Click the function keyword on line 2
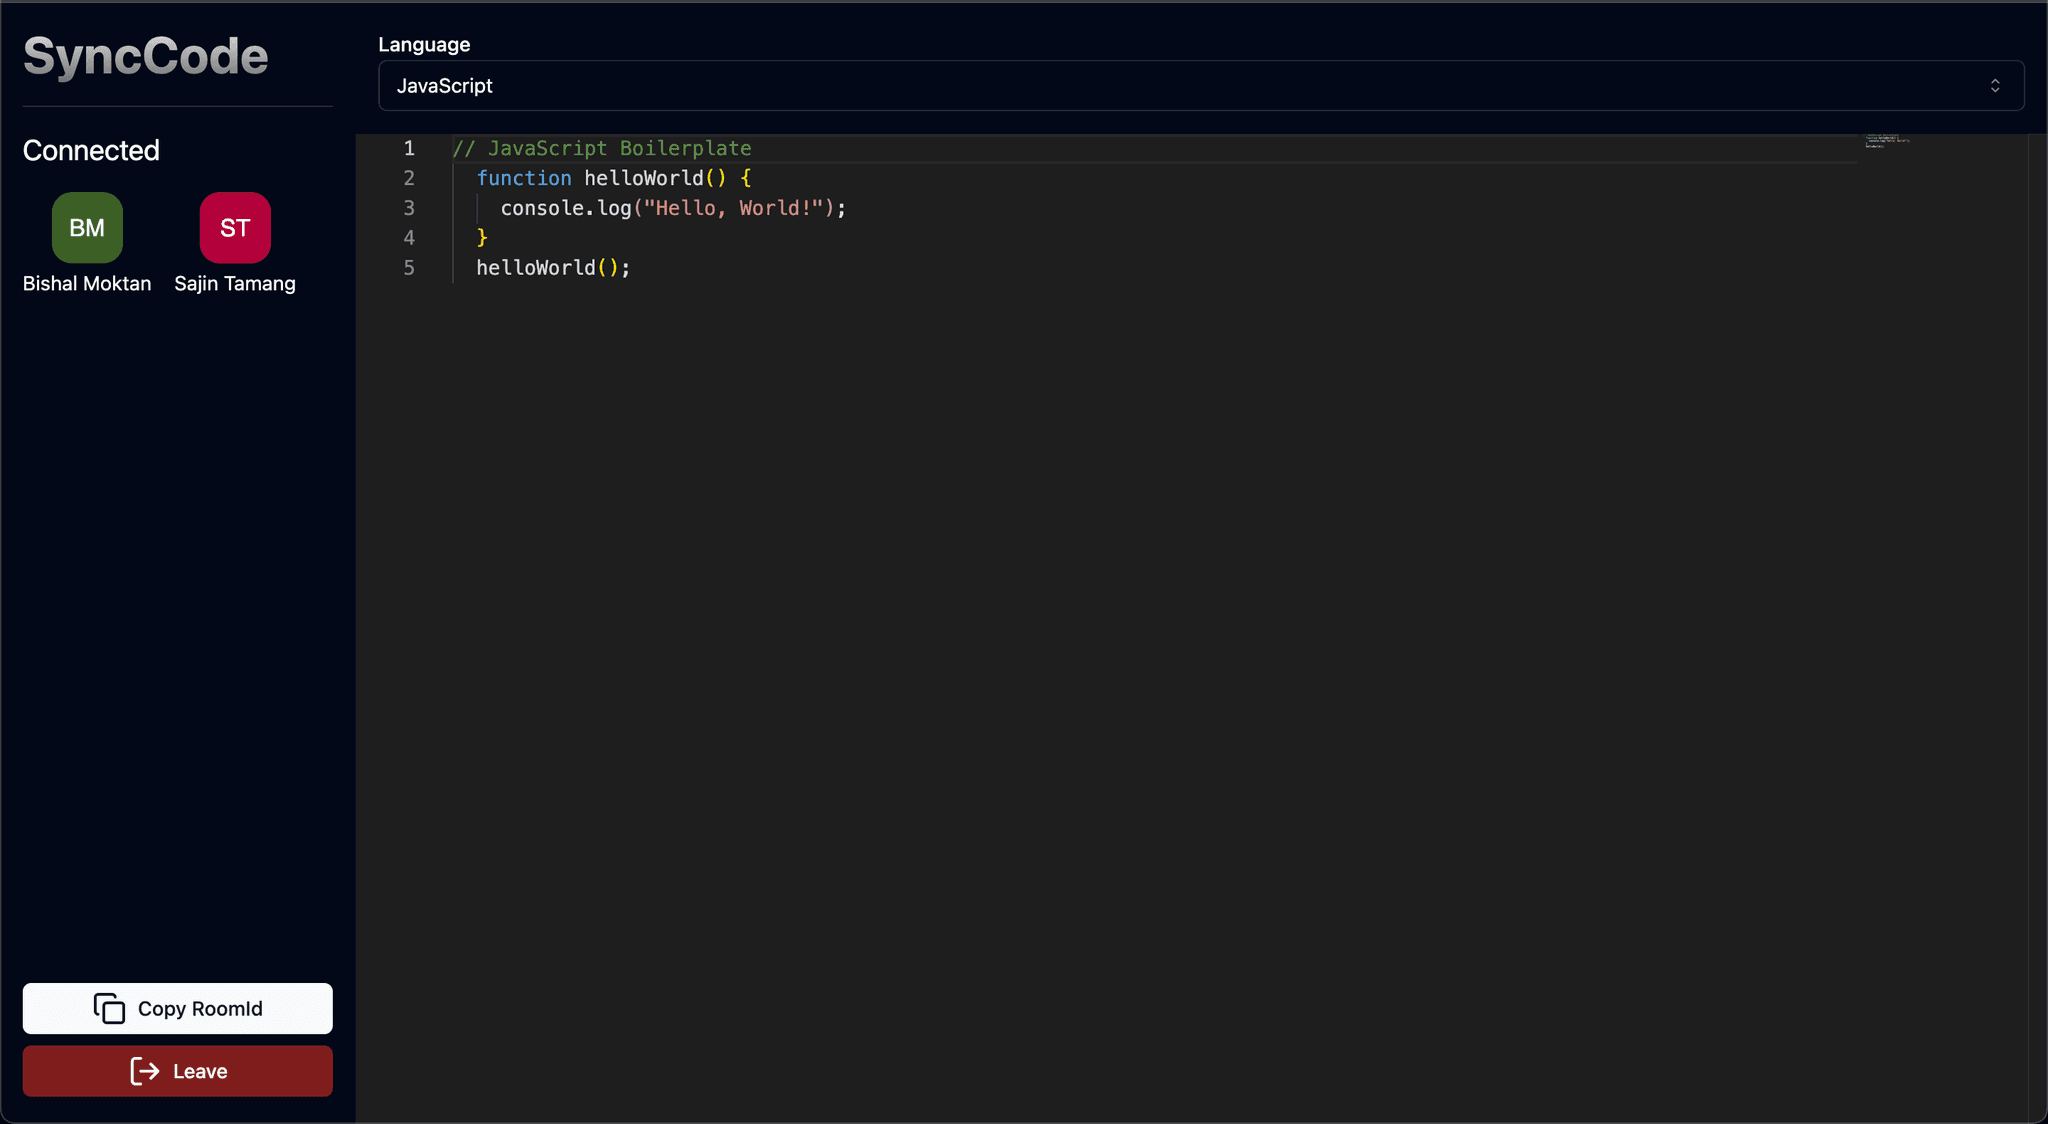2048x1124 pixels. 524,178
